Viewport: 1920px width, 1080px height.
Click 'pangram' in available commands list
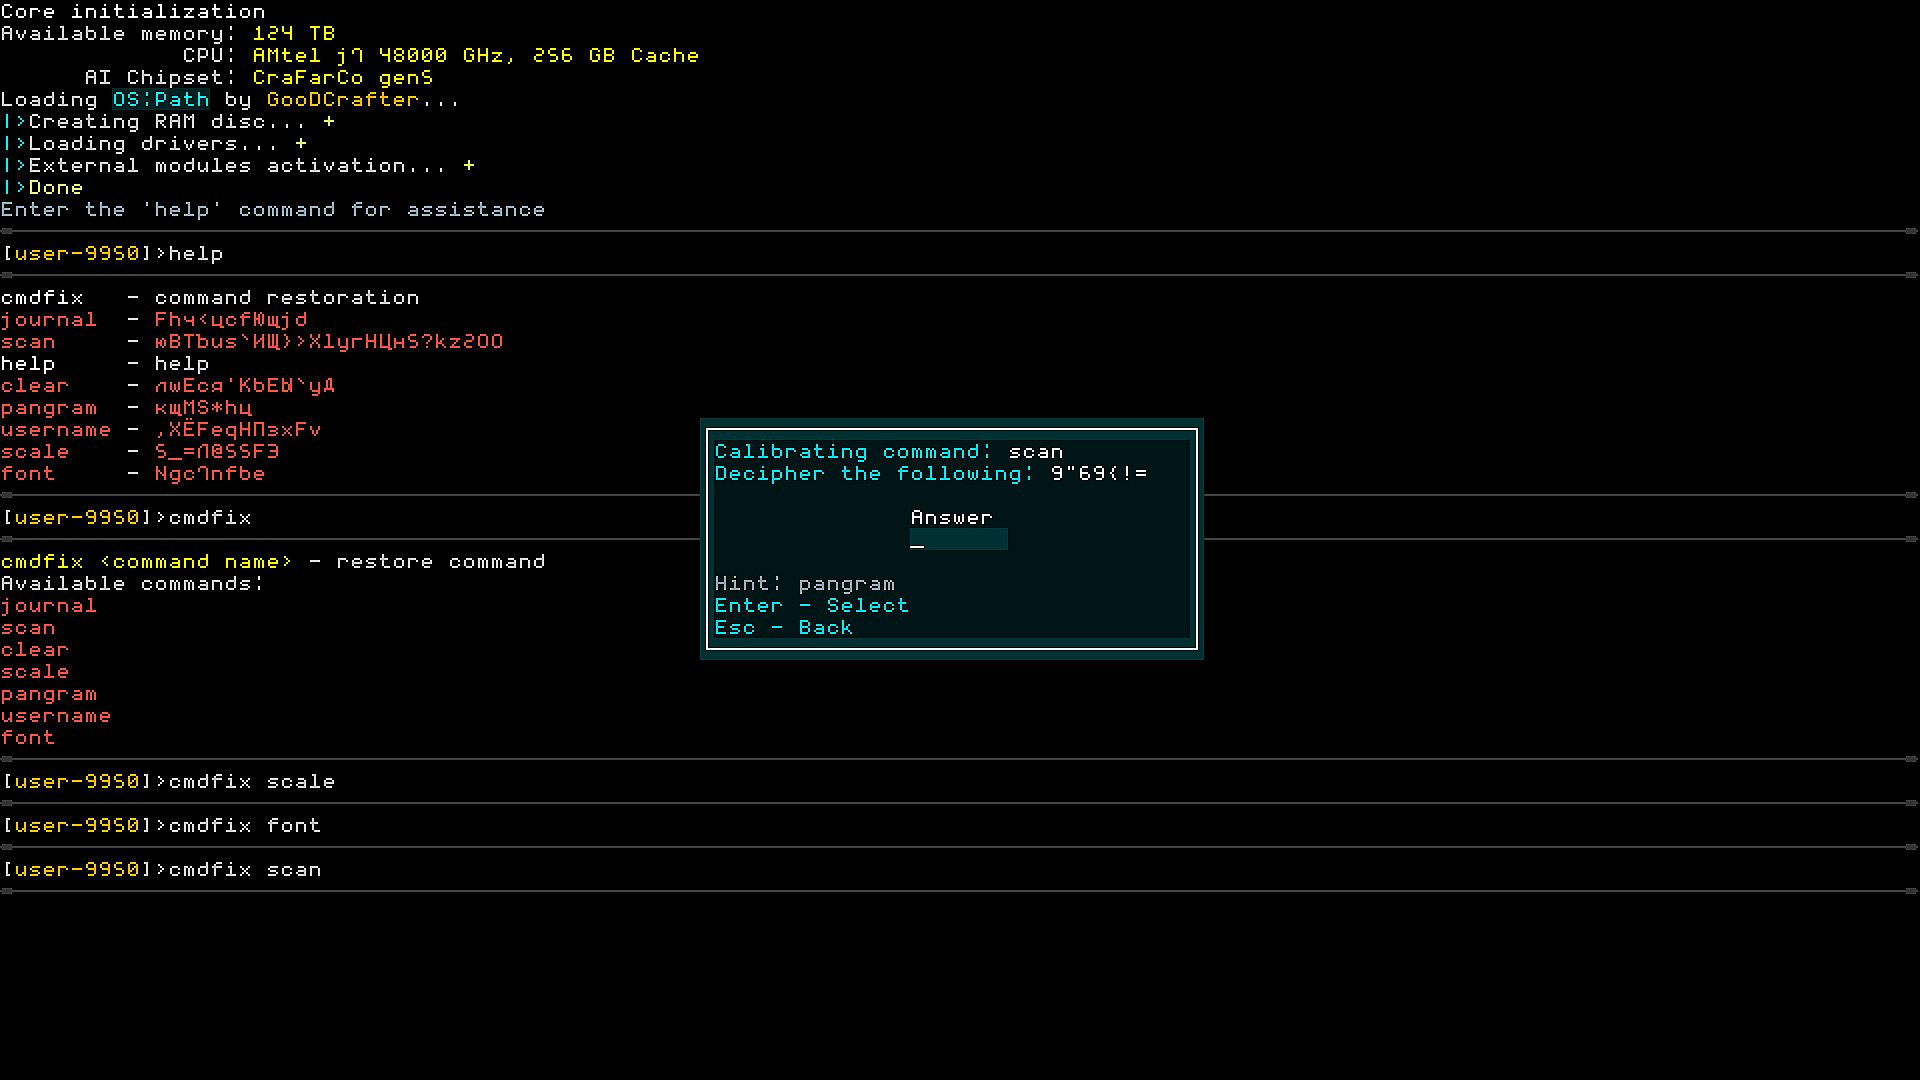(x=48, y=694)
